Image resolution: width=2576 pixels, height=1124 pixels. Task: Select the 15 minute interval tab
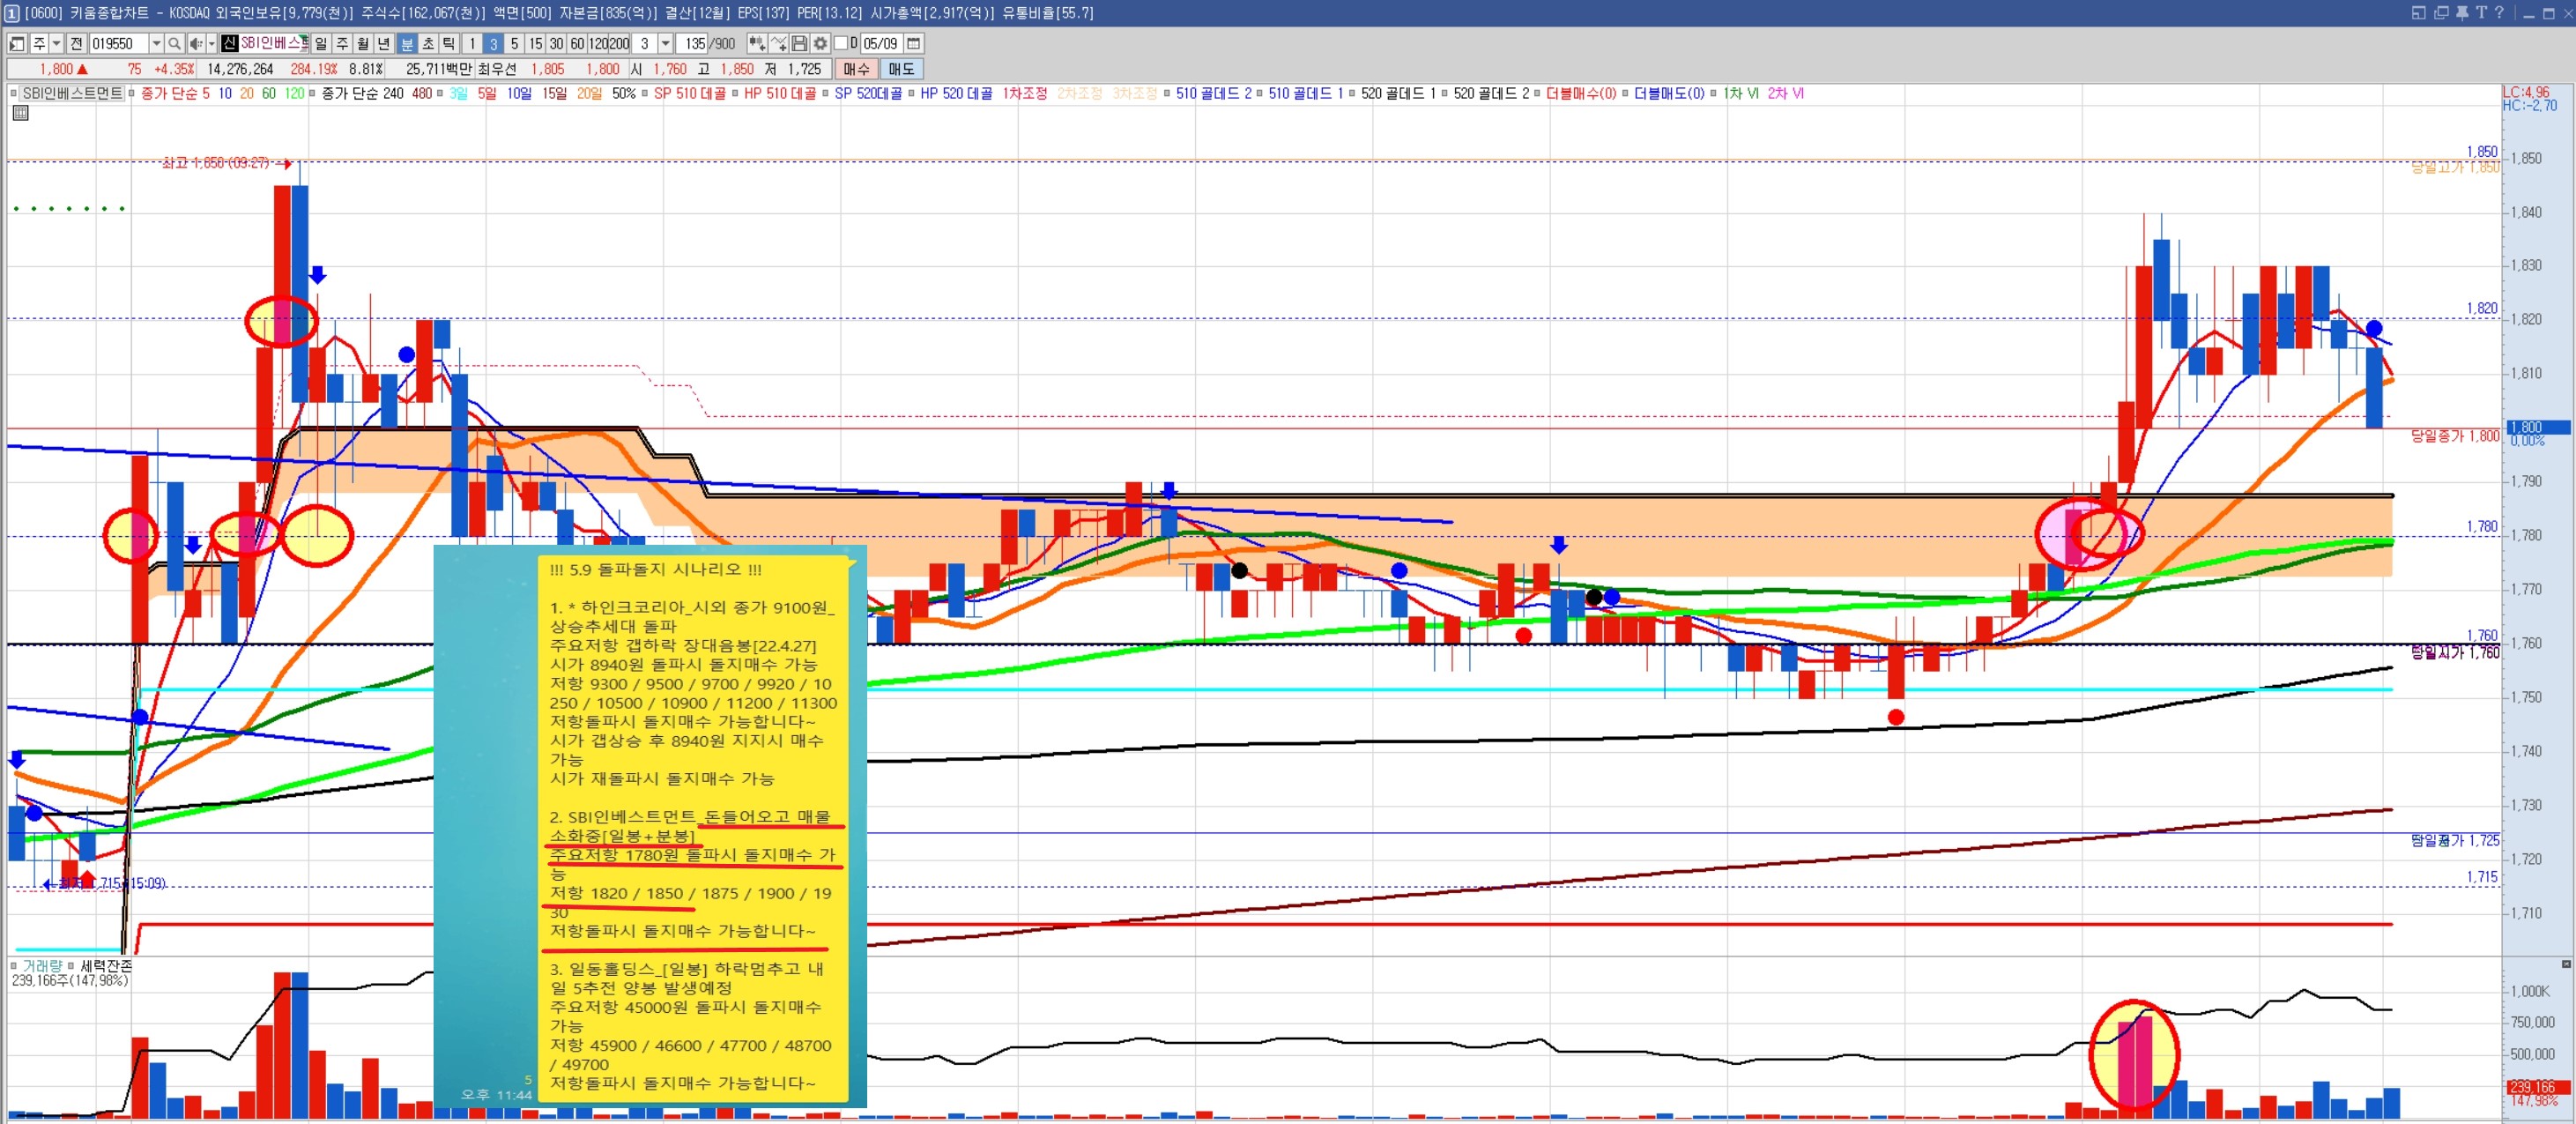pos(535,44)
